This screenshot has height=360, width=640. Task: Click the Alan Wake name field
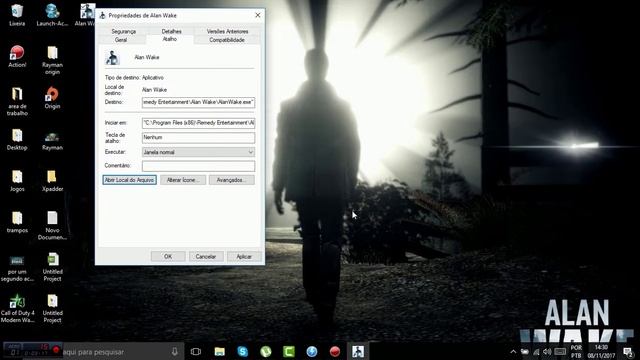tap(147, 57)
